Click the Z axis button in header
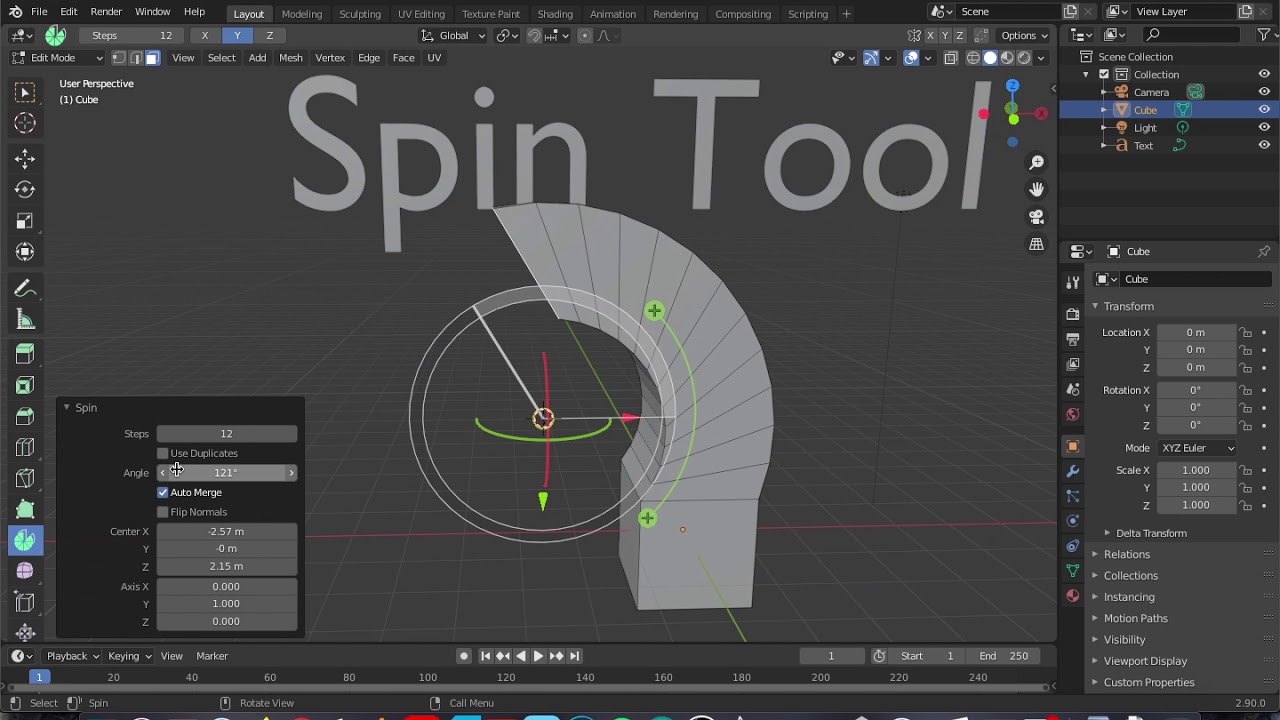The height and width of the screenshot is (720, 1280). pyautogui.click(x=269, y=35)
